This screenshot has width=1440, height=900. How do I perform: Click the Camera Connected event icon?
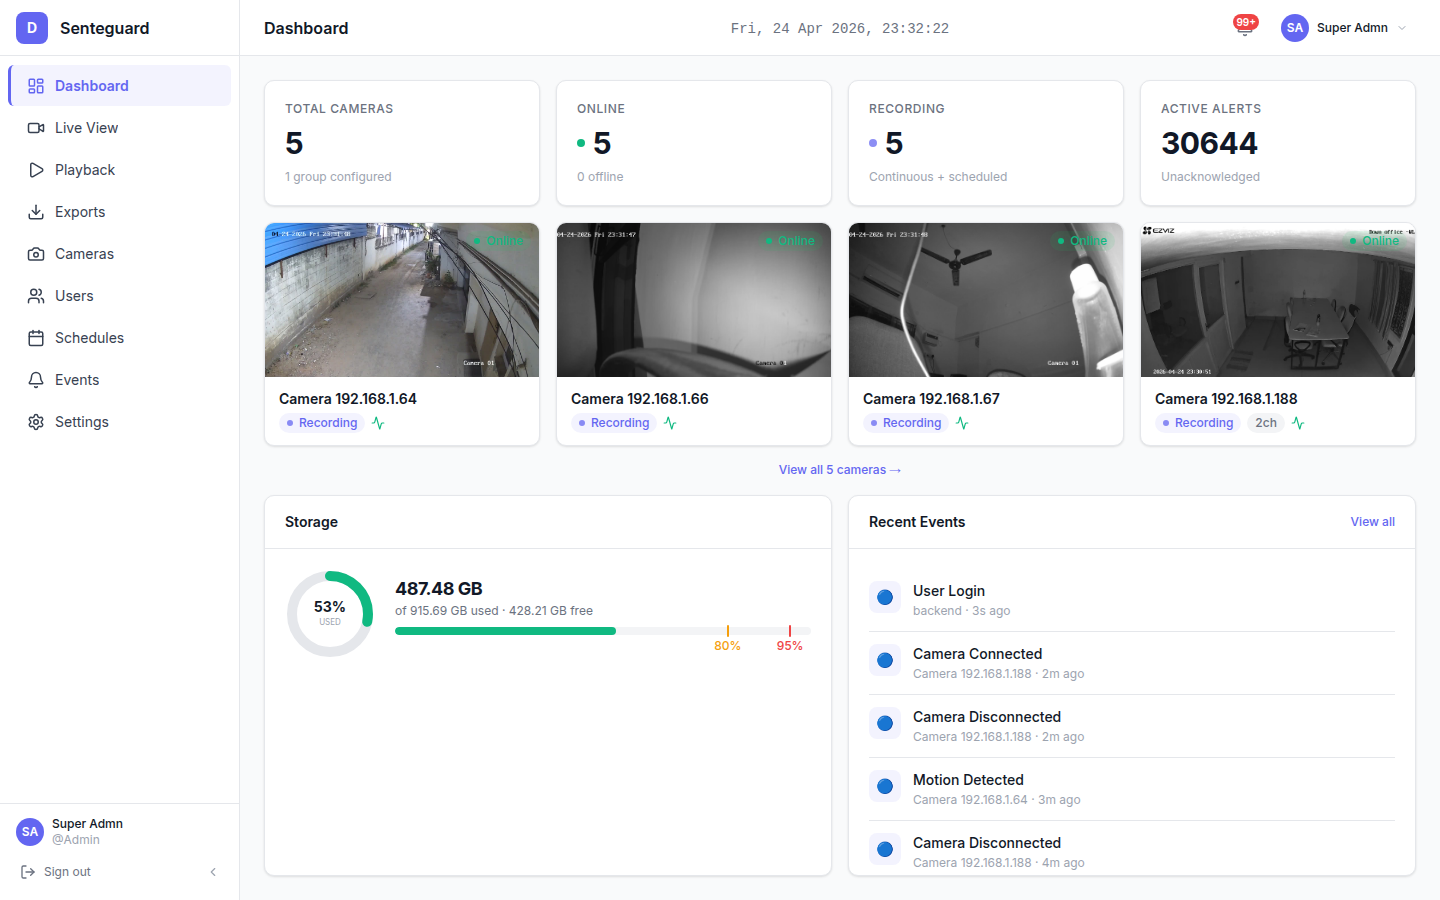pos(885,661)
